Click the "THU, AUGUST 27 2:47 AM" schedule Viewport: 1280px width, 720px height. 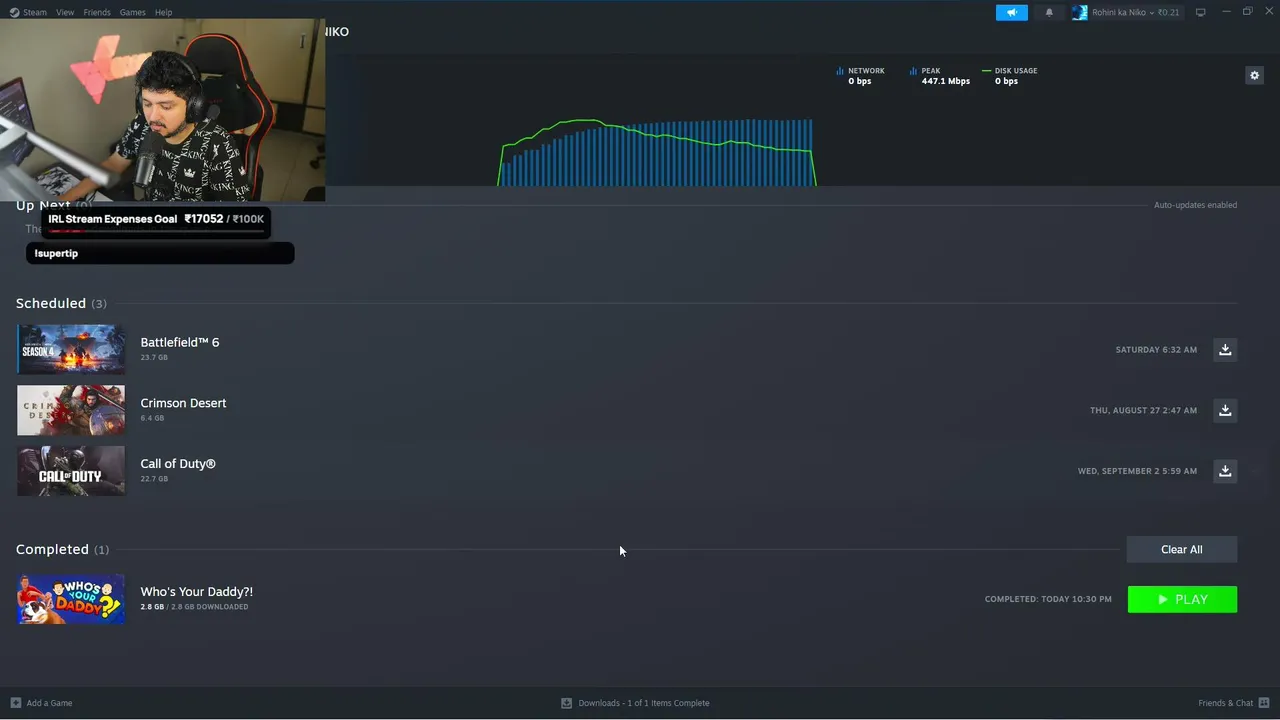point(1143,411)
